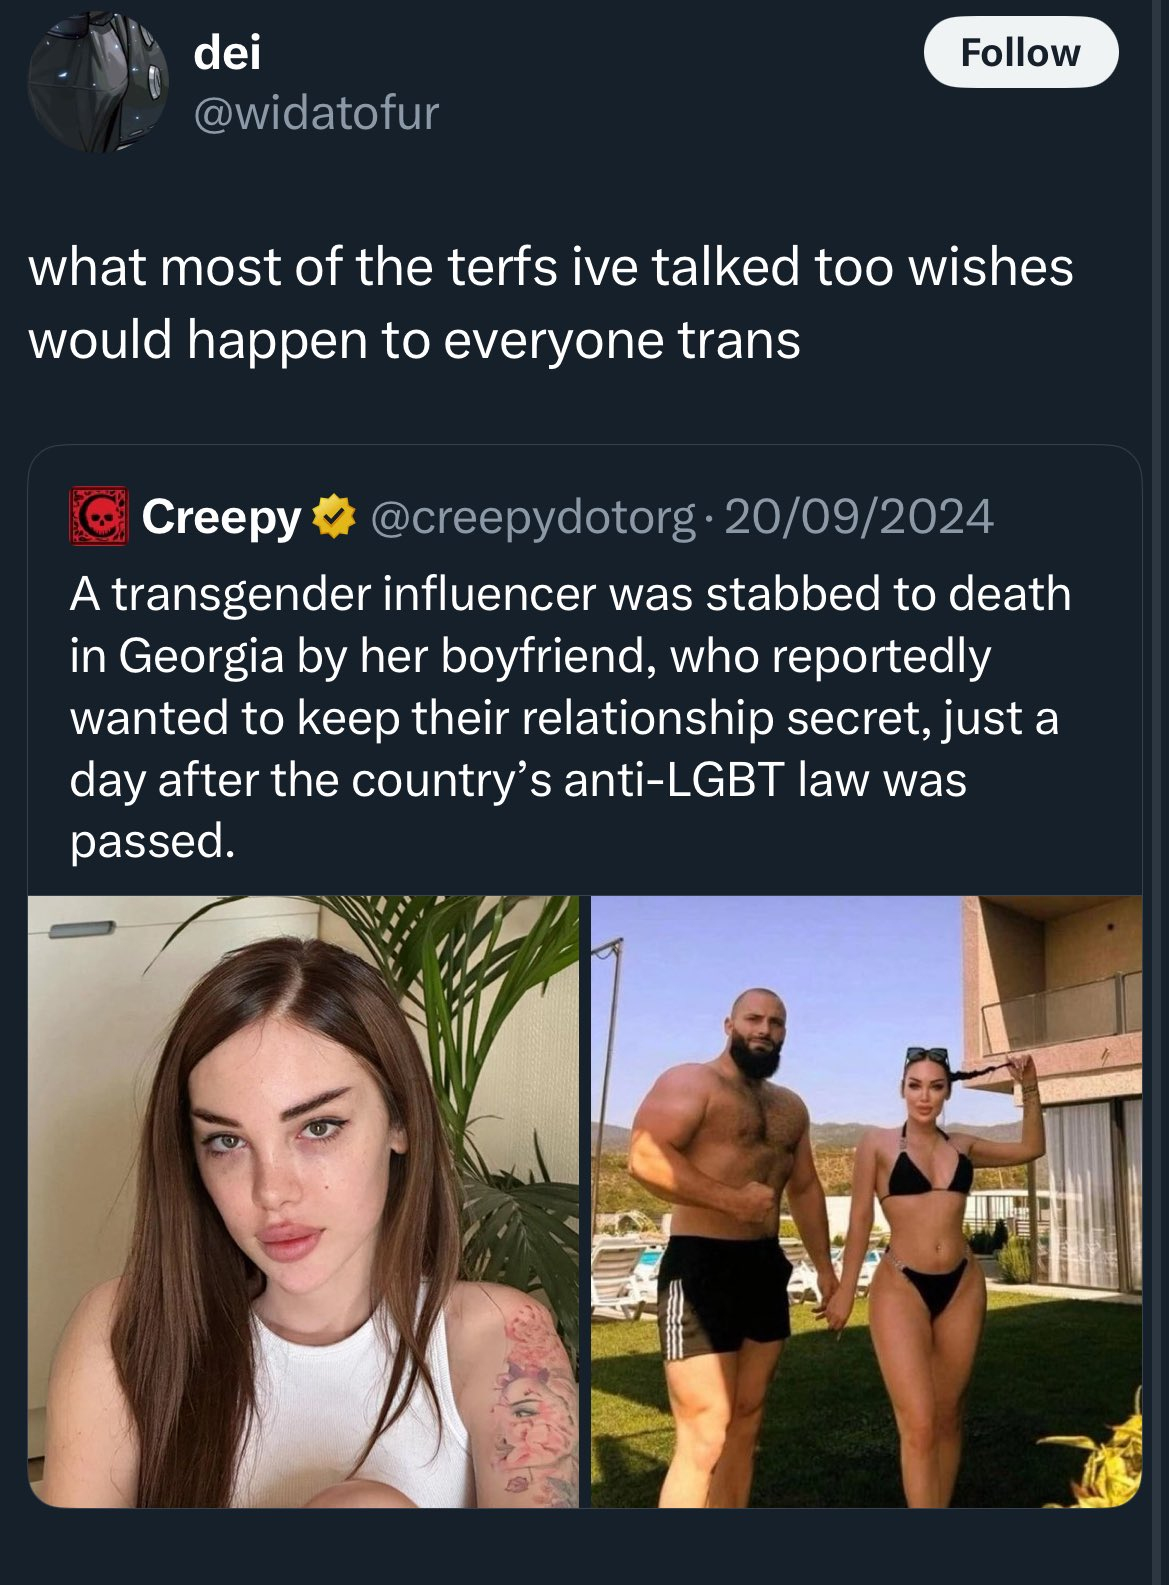Follow the dei account
The height and width of the screenshot is (1585, 1169).
tap(1020, 52)
